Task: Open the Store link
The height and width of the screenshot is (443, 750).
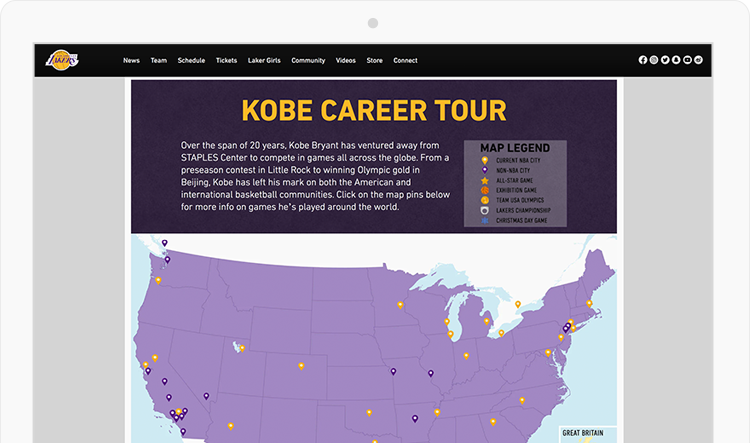Action: pos(375,60)
